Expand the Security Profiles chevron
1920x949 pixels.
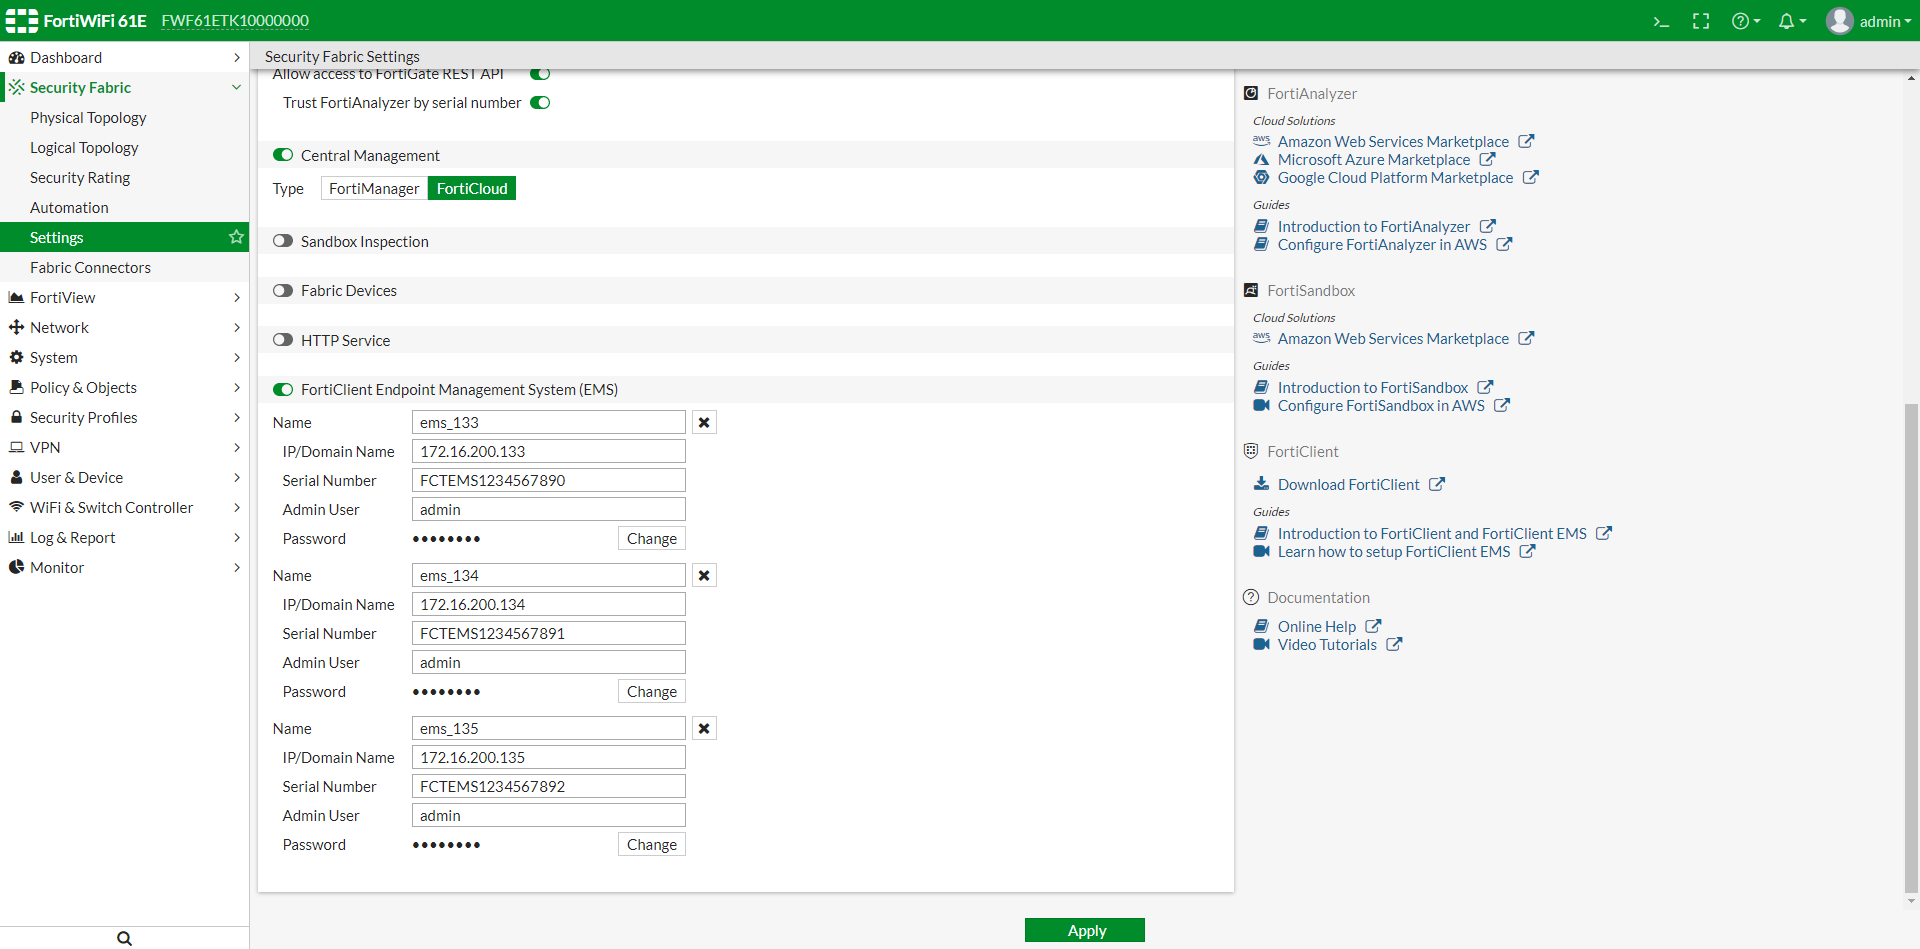click(237, 417)
